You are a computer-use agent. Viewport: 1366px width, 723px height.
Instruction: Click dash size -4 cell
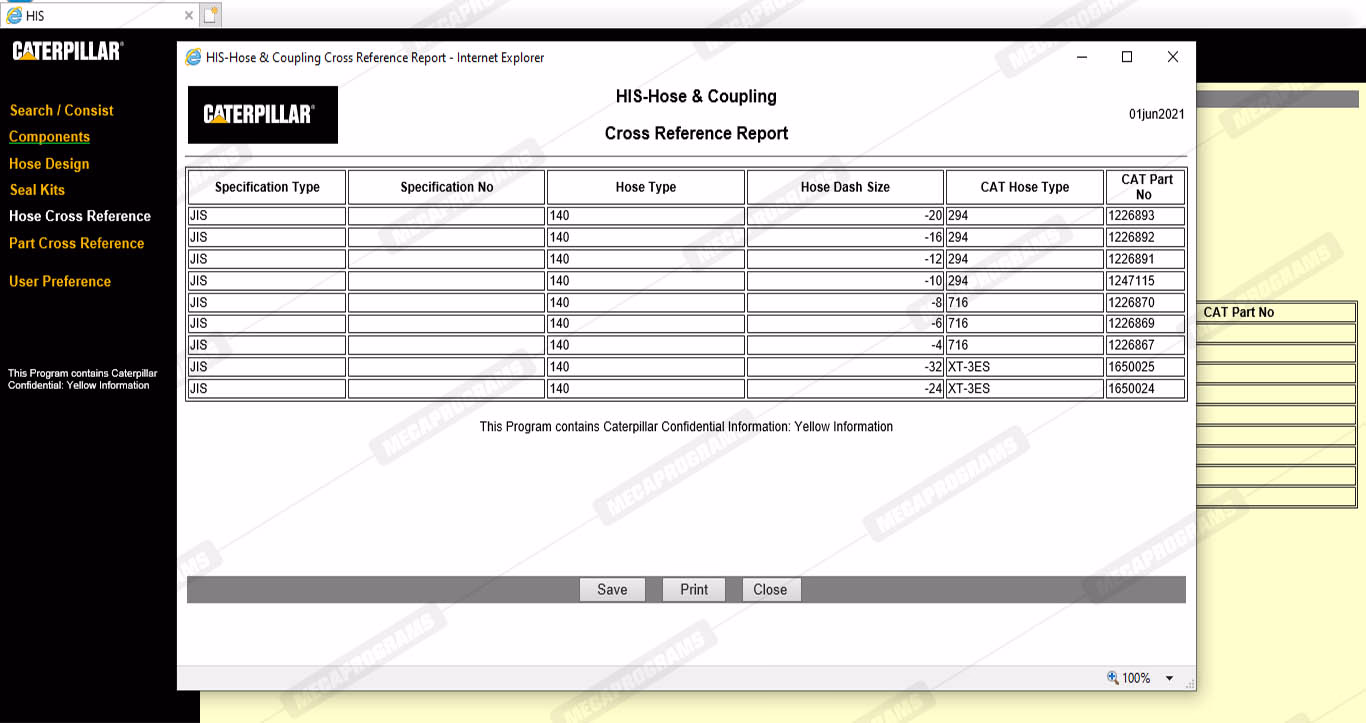click(845, 345)
